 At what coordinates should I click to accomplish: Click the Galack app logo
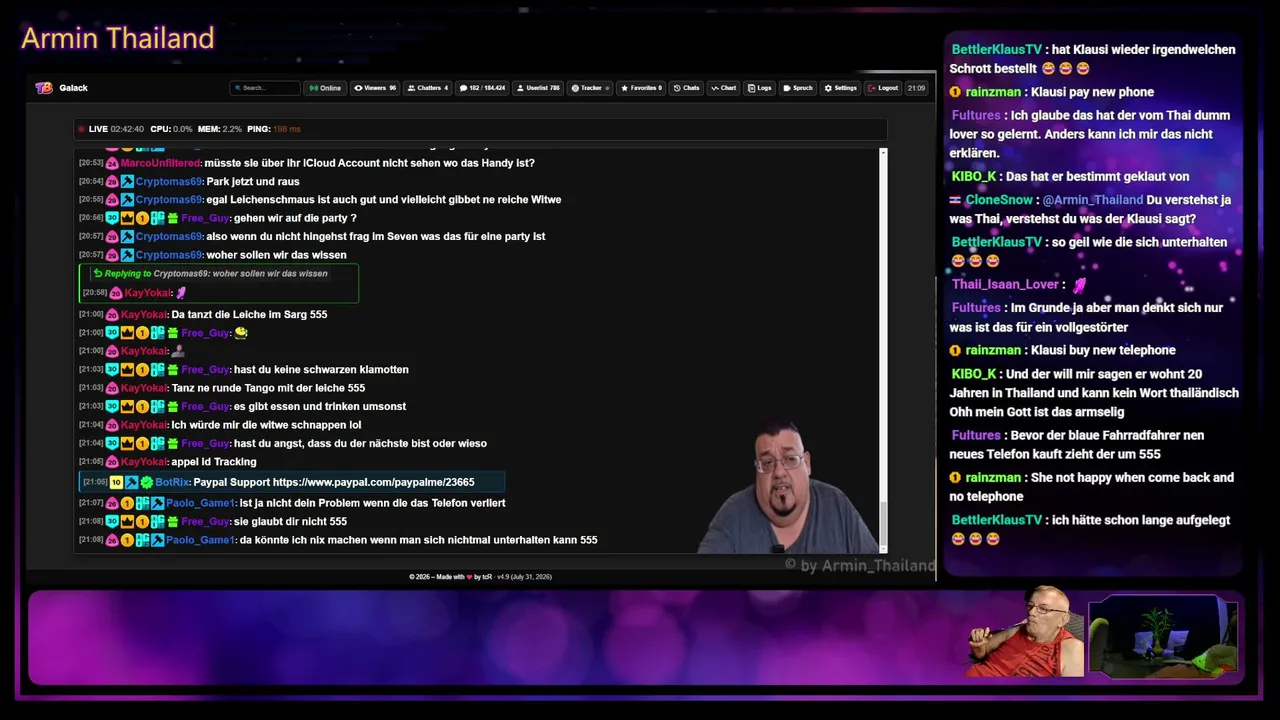tap(44, 88)
